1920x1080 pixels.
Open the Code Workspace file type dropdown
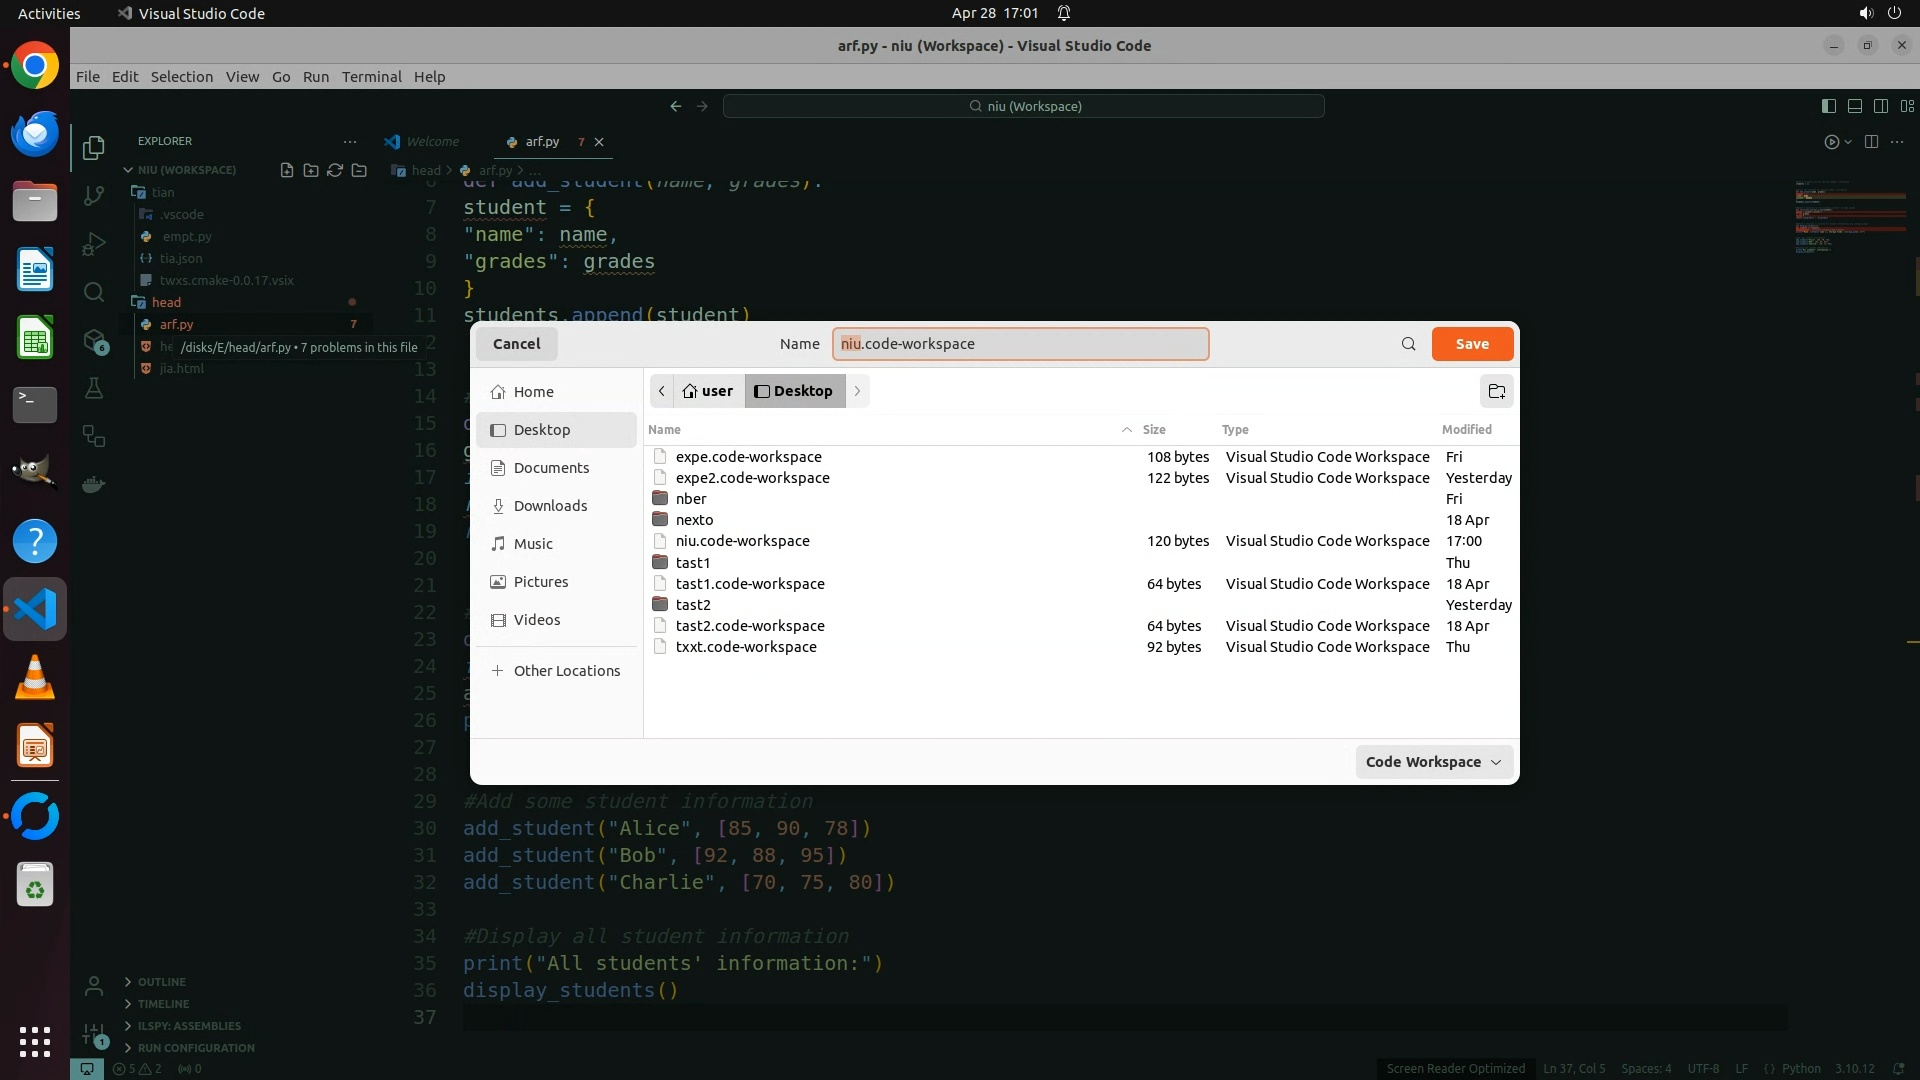click(x=1433, y=762)
